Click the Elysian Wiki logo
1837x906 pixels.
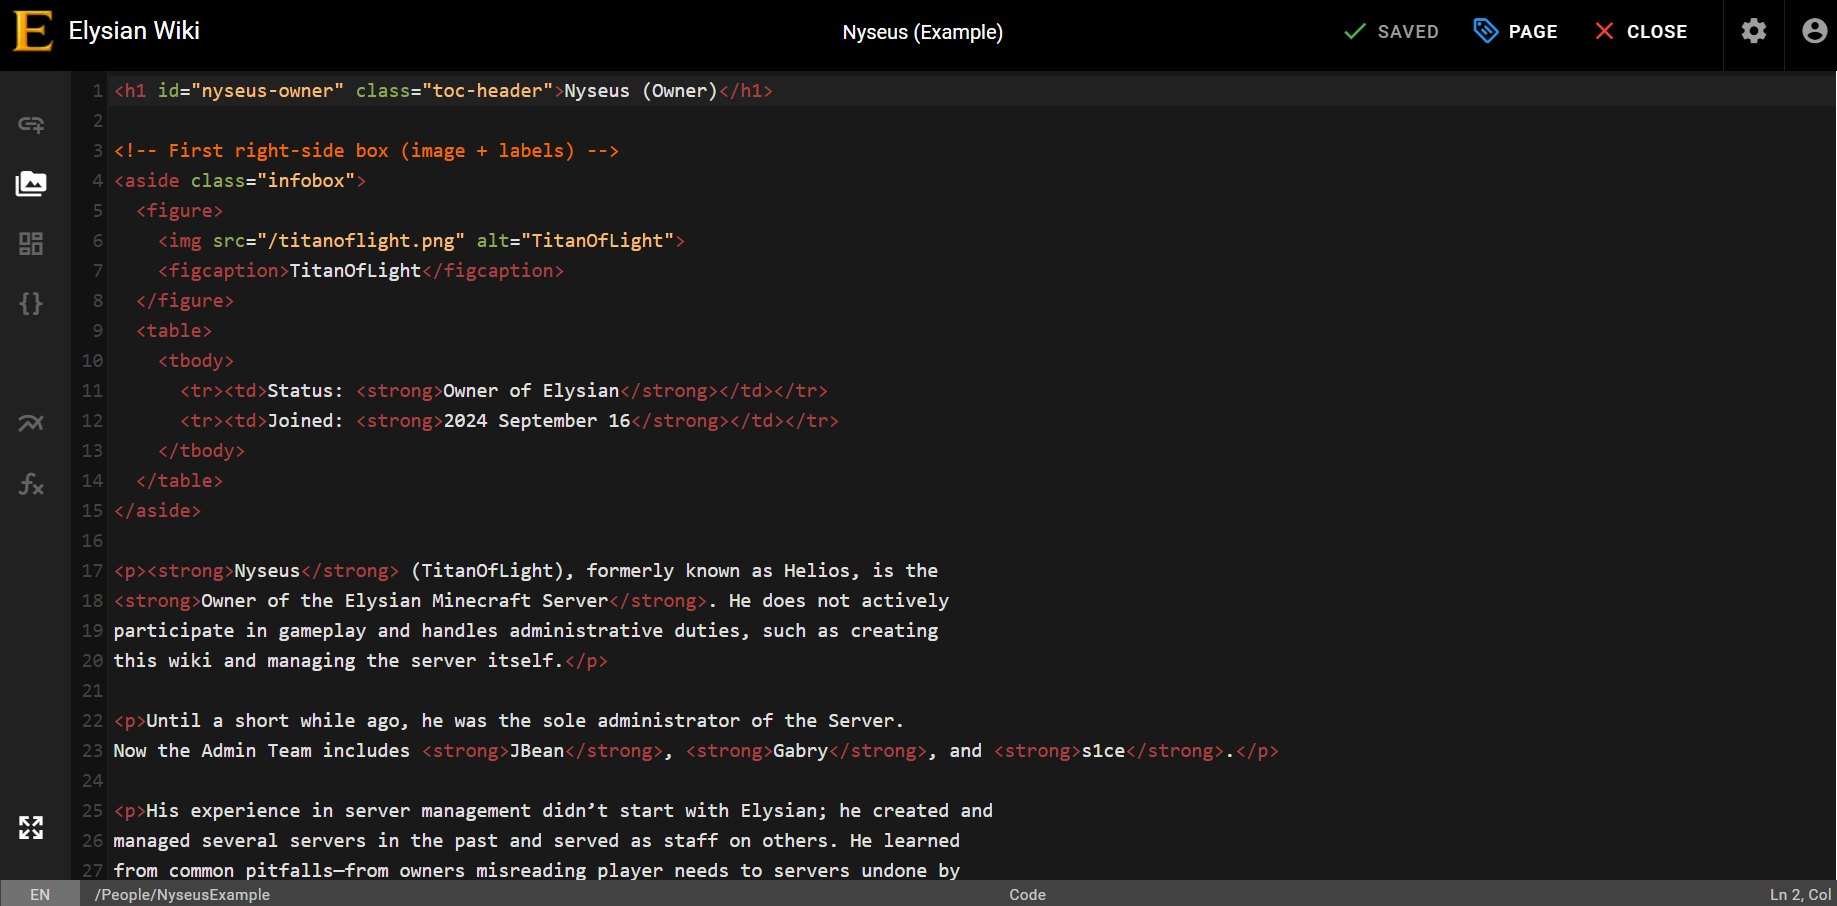tap(33, 31)
